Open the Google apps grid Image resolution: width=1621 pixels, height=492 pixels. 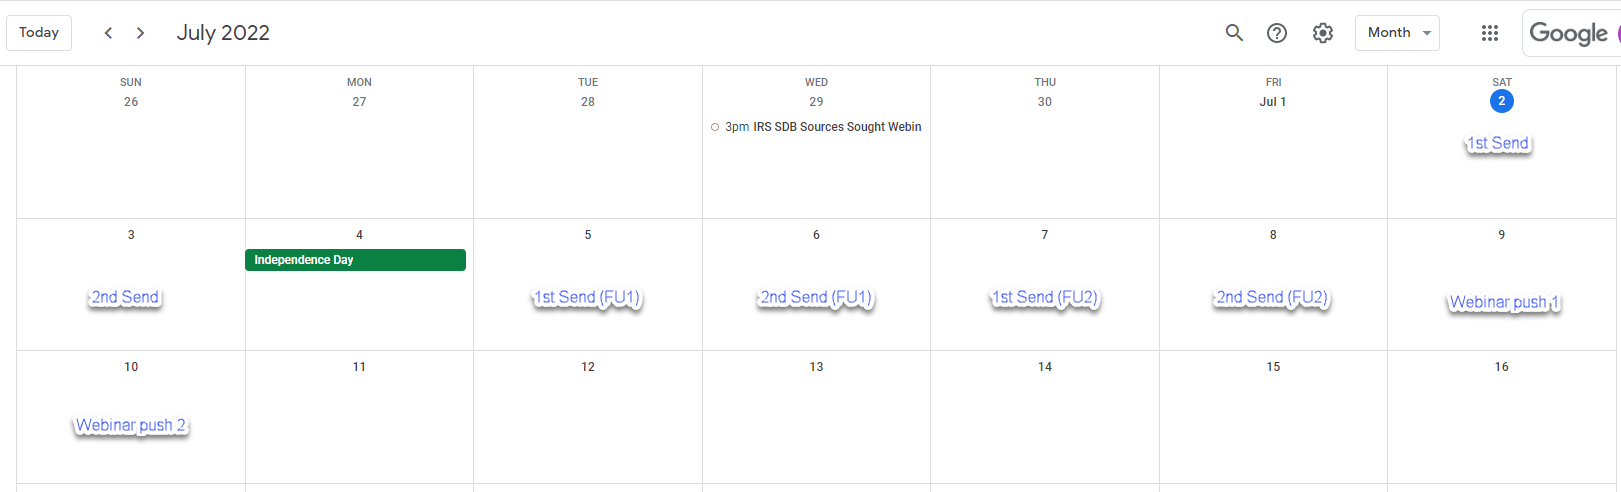1490,33
